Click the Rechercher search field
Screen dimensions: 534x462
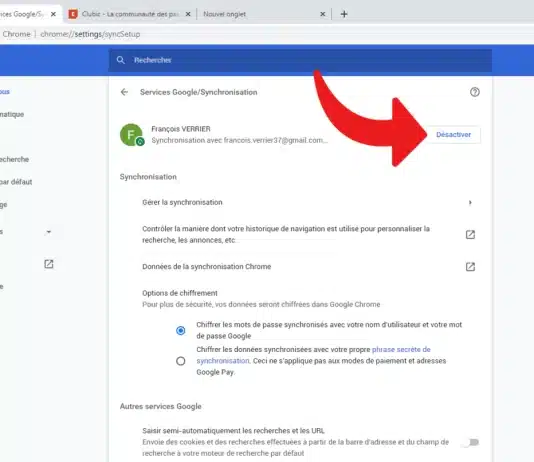[x=300, y=60]
